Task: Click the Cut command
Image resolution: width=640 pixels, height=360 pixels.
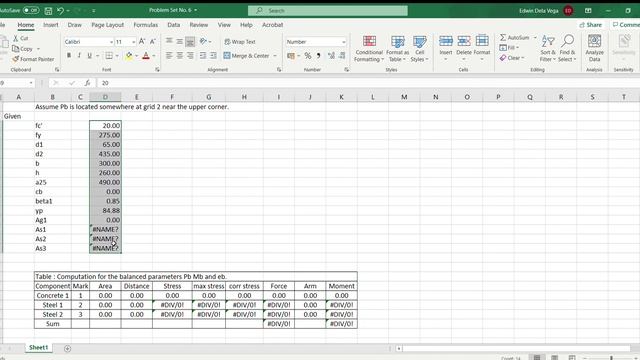Action: (21, 38)
